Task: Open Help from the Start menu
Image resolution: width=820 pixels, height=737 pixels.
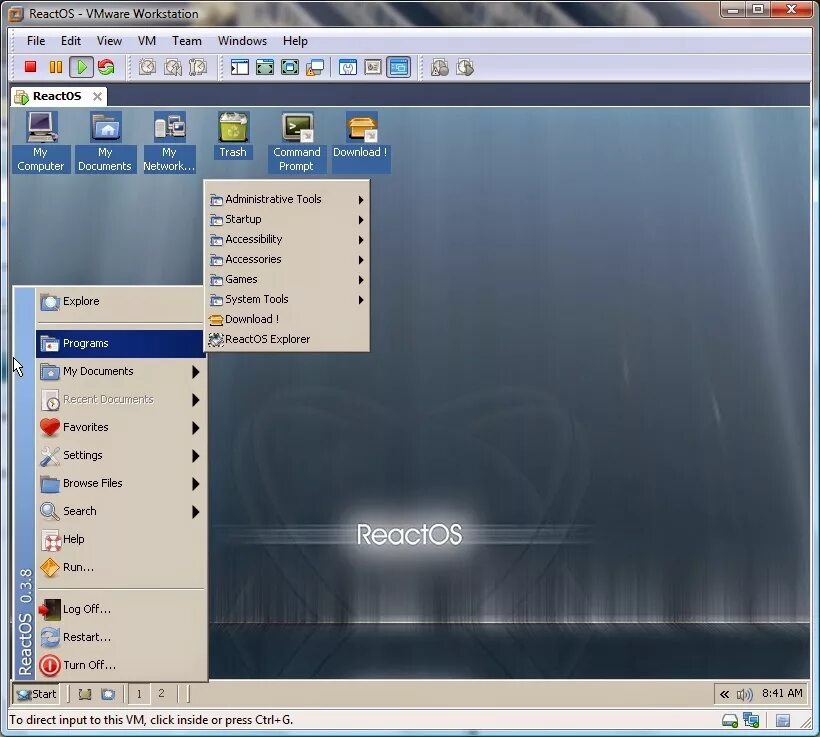Action: tap(120, 539)
